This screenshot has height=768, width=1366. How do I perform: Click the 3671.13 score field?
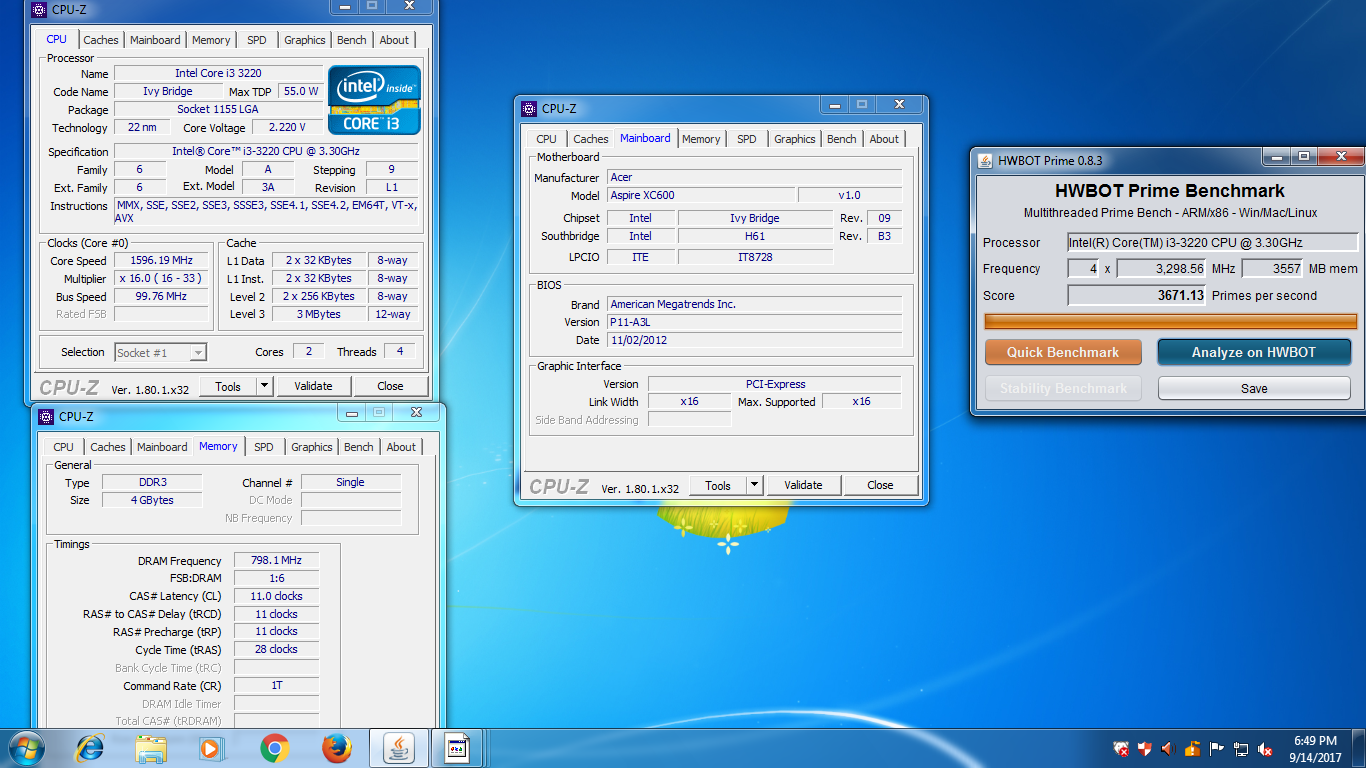[1137, 295]
